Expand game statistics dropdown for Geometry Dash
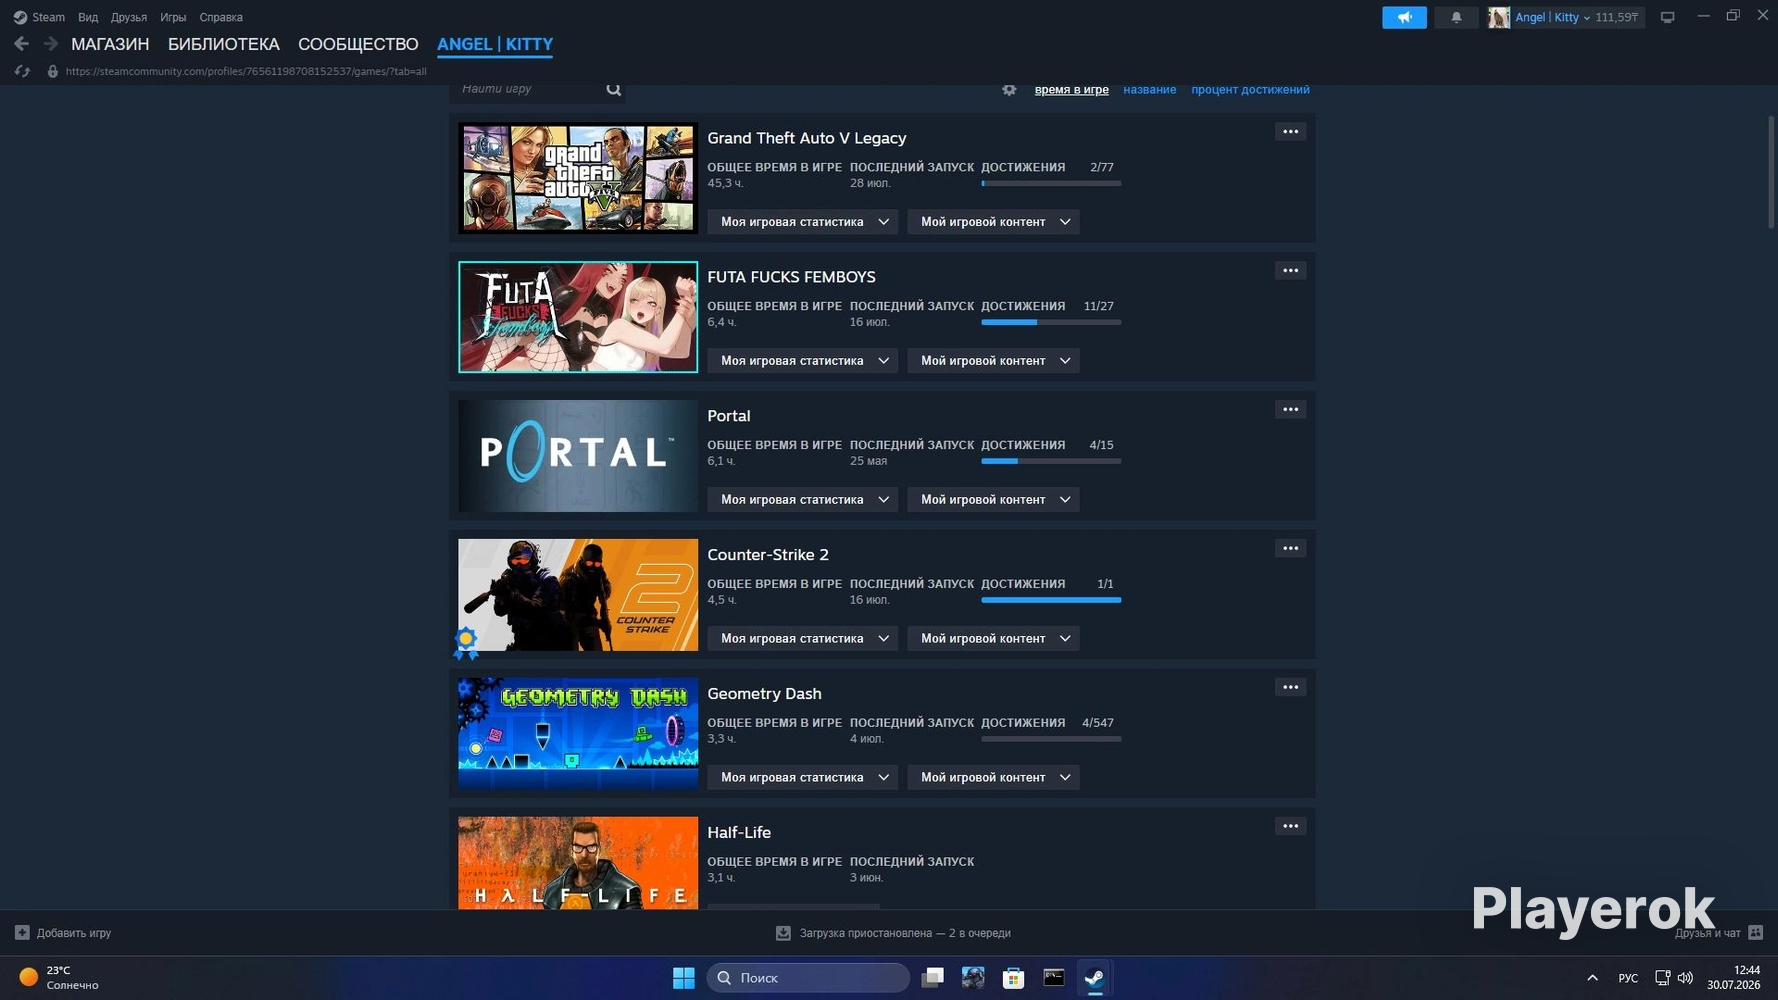The height and width of the screenshot is (1000, 1778). (802, 778)
